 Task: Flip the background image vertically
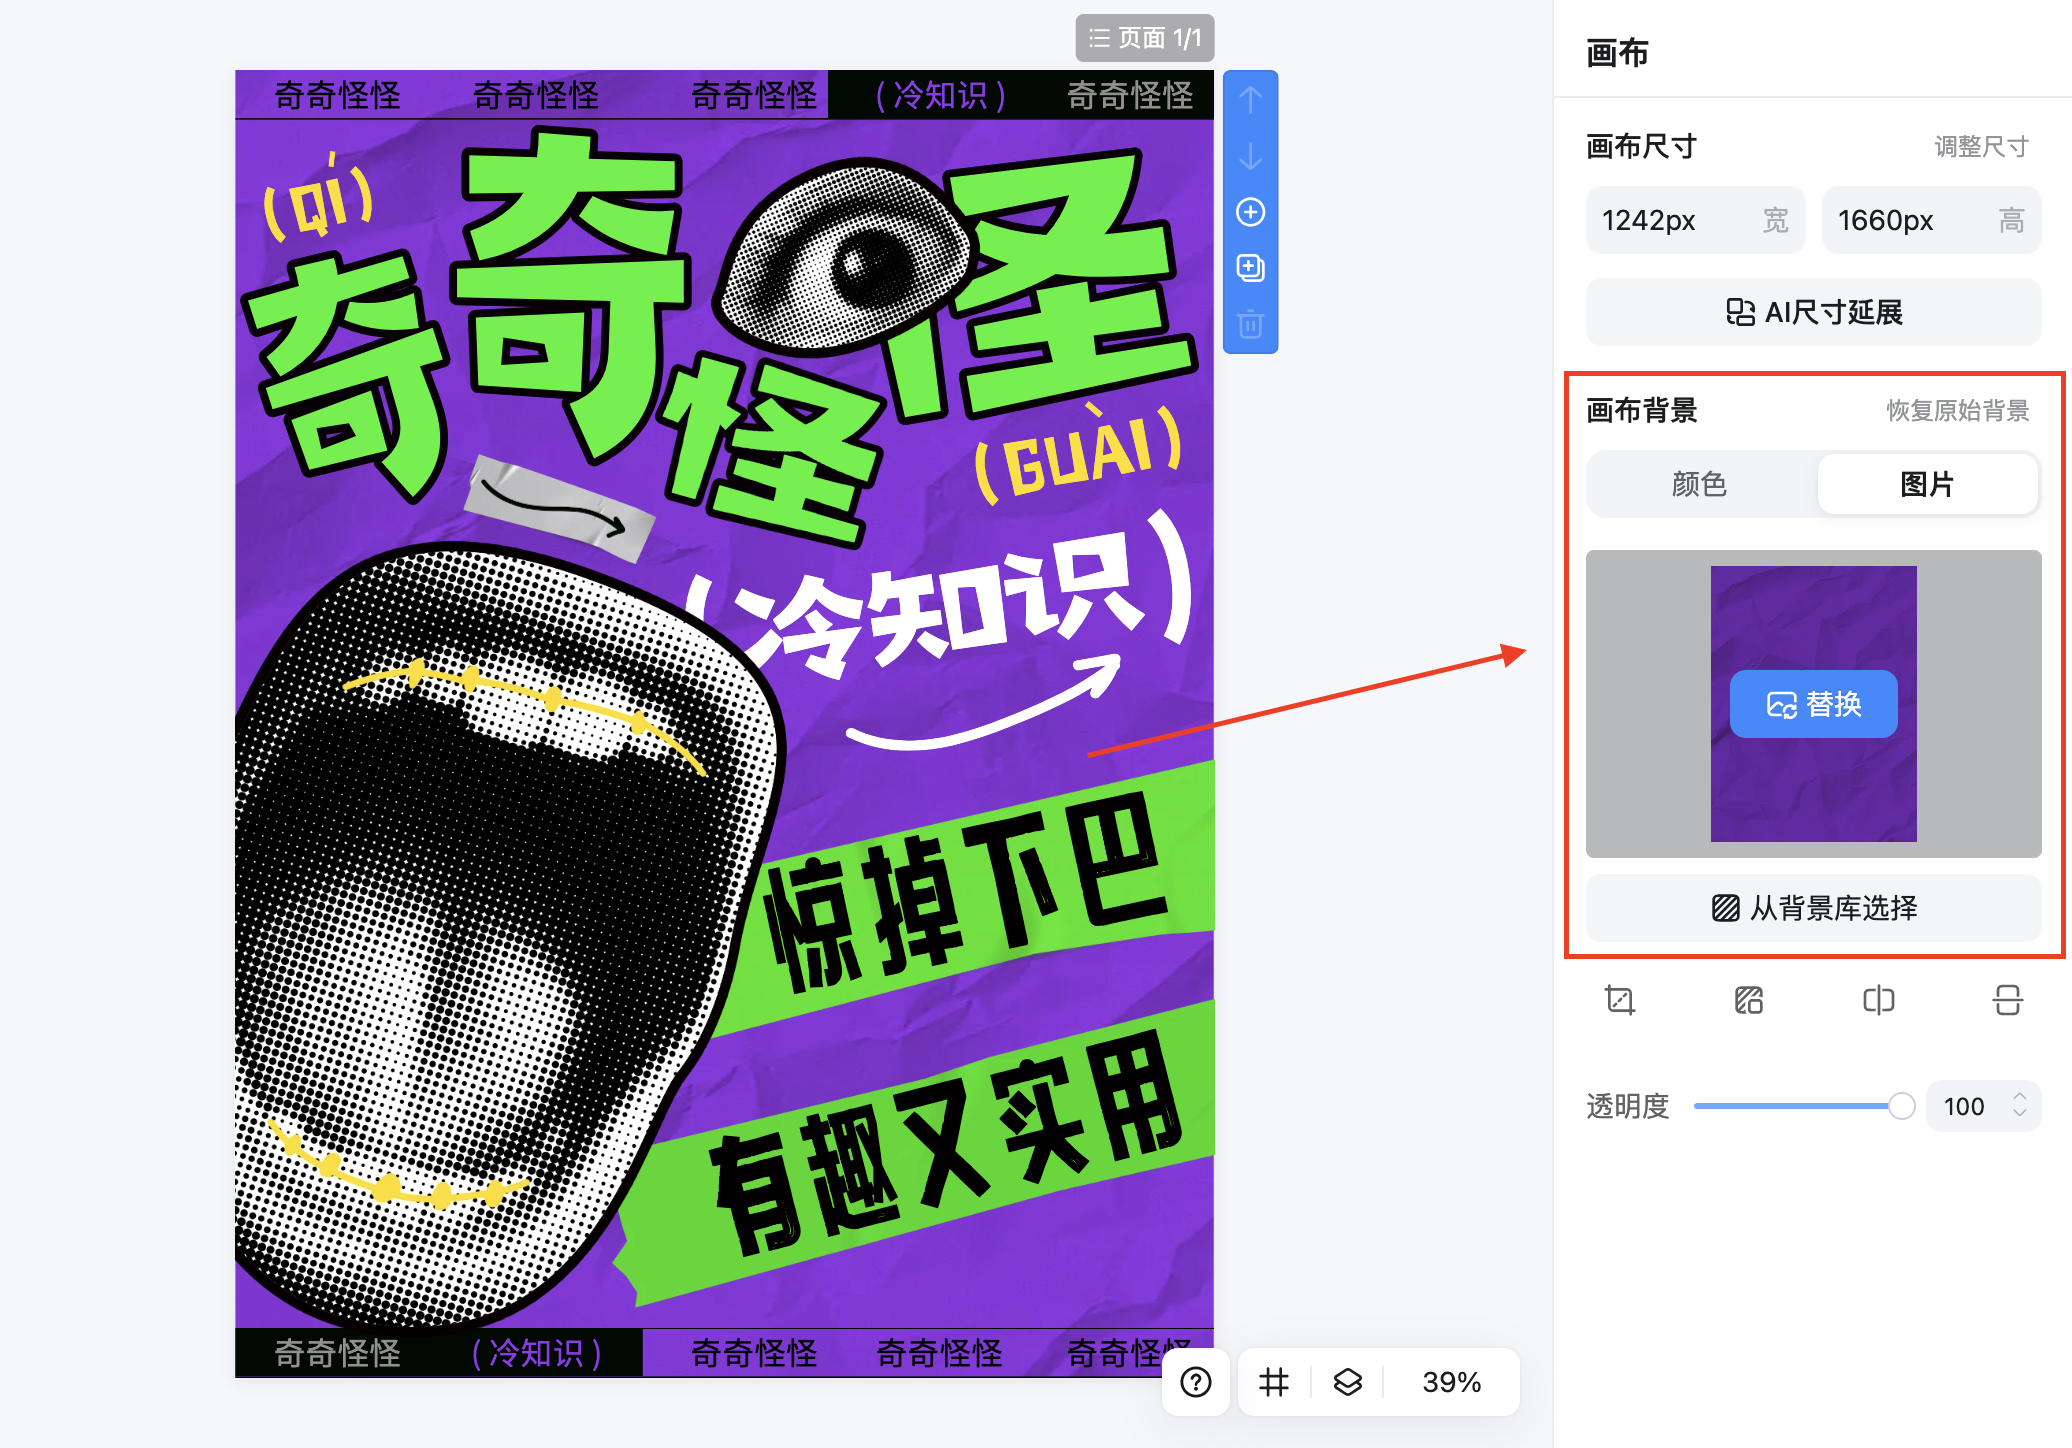point(2008,1000)
